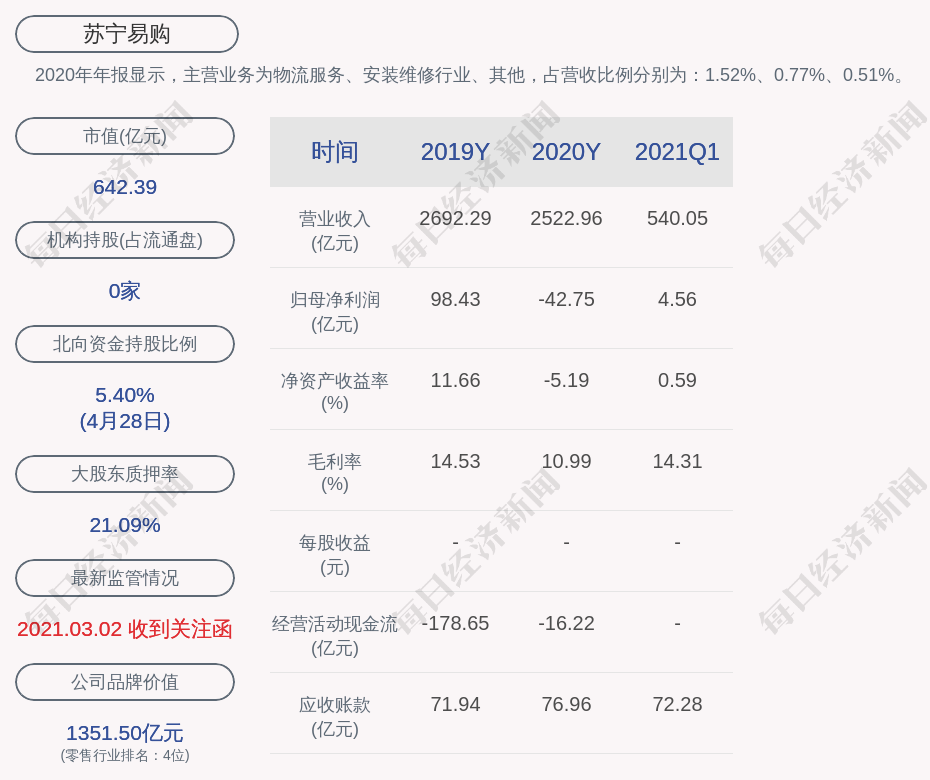Image resolution: width=930 pixels, height=780 pixels.
Task: Click the 2019Y column header
Action: [x=455, y=152]
